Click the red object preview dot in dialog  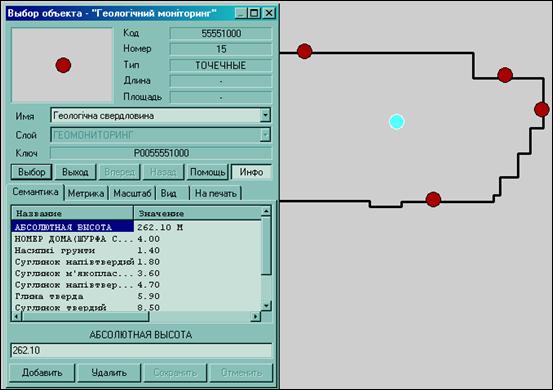(63, 65)
